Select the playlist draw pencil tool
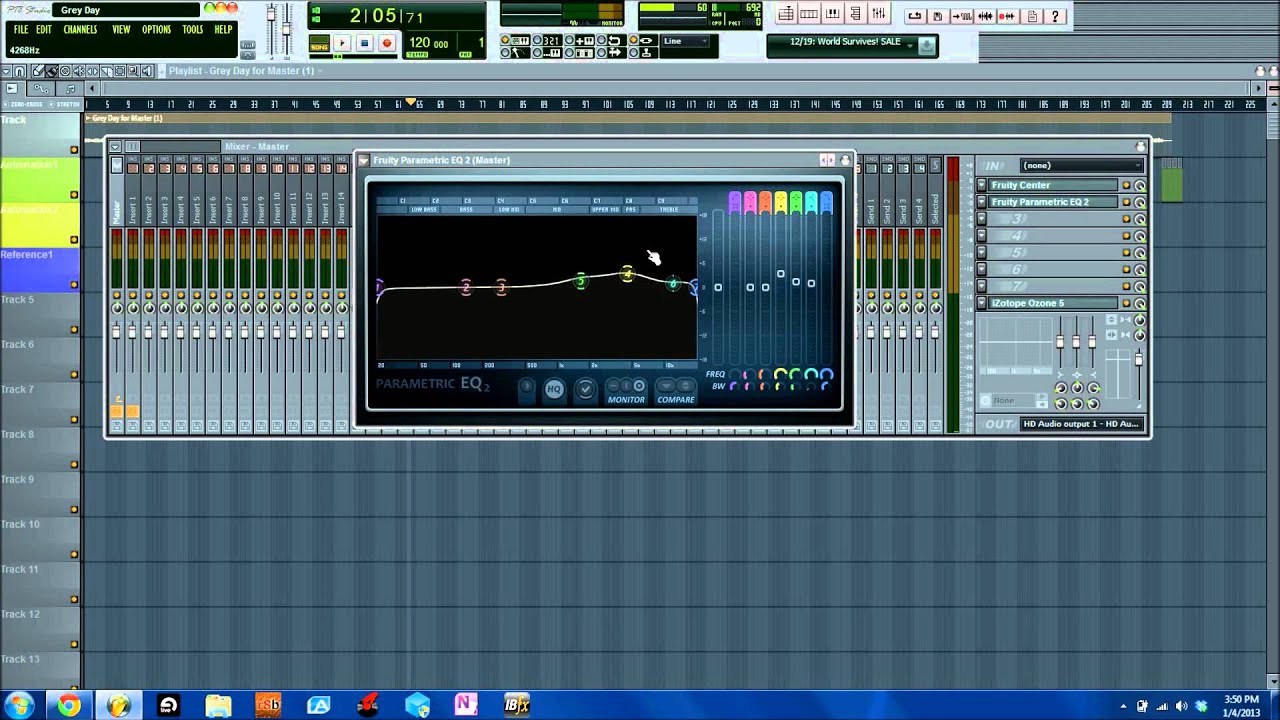Viewport: 1280px width, 720px height. pyautogui.click(x=37, y=71)
